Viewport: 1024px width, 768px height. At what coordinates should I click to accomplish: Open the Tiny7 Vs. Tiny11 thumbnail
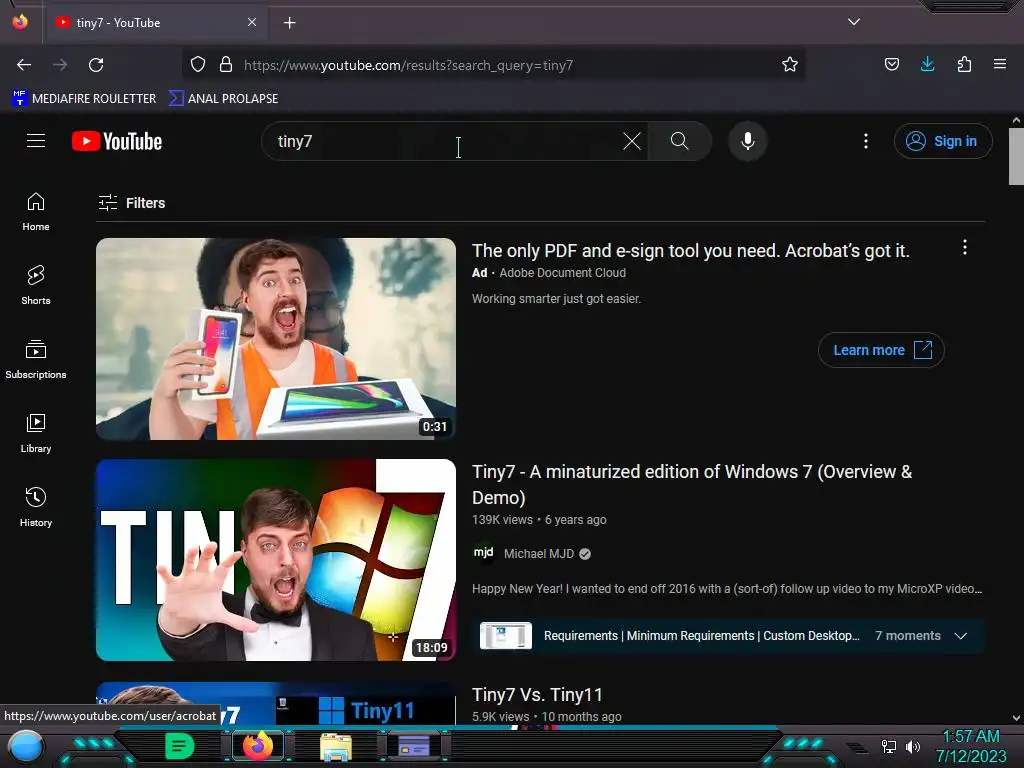coord(276,703)
